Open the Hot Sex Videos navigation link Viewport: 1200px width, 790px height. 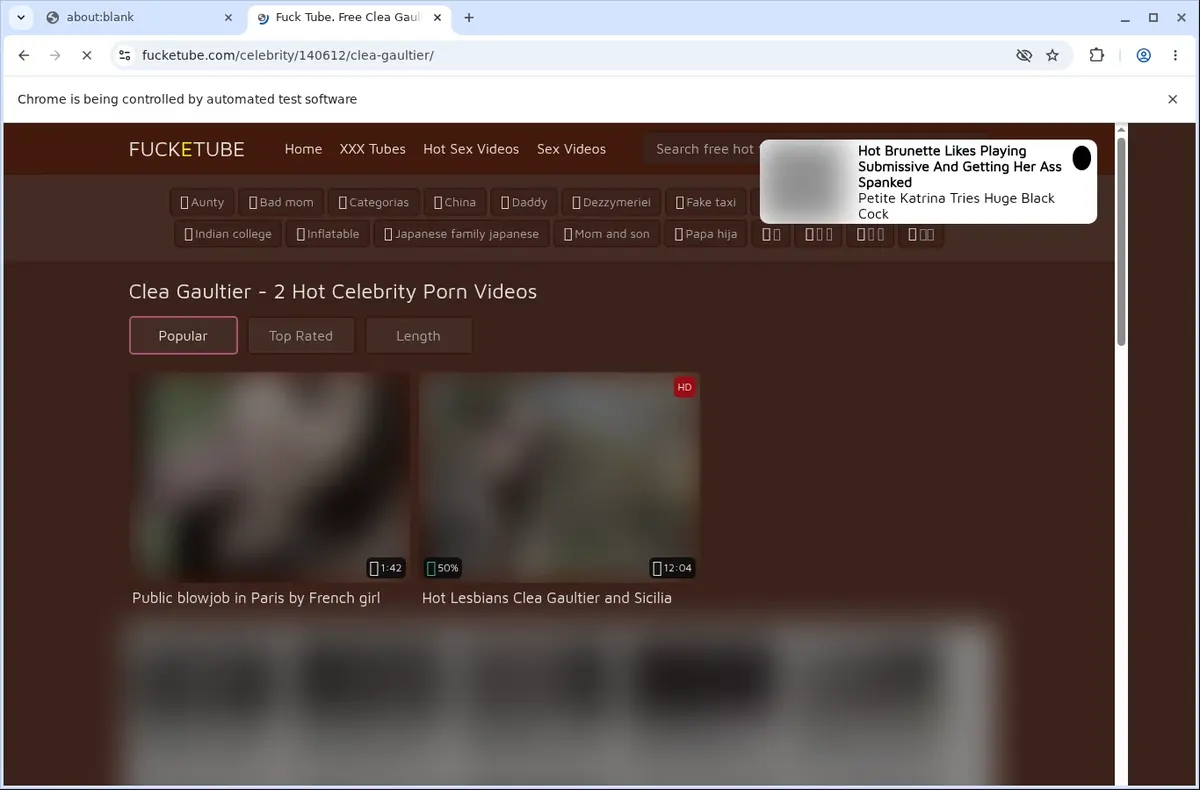pos(471,149)
